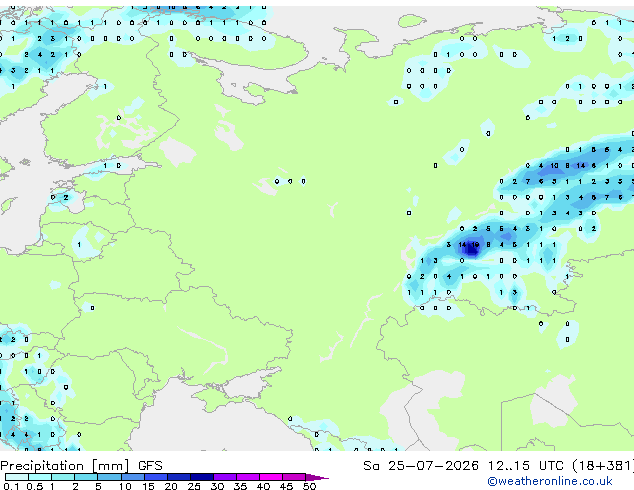Click the '30' legend scale label
Image resolution: width=634 pixels, height=490 pixels.
point(217,486)
